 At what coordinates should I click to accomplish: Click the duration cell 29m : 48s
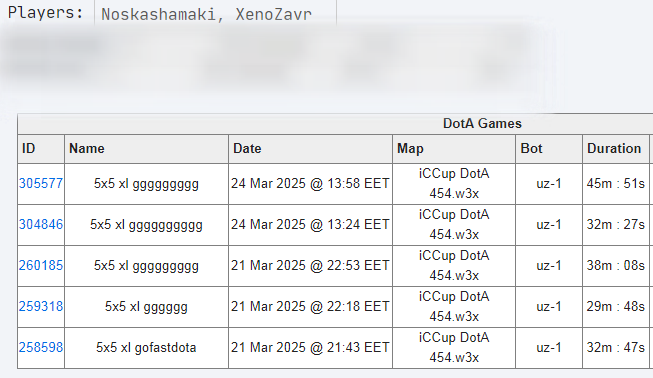click(616, 306)
